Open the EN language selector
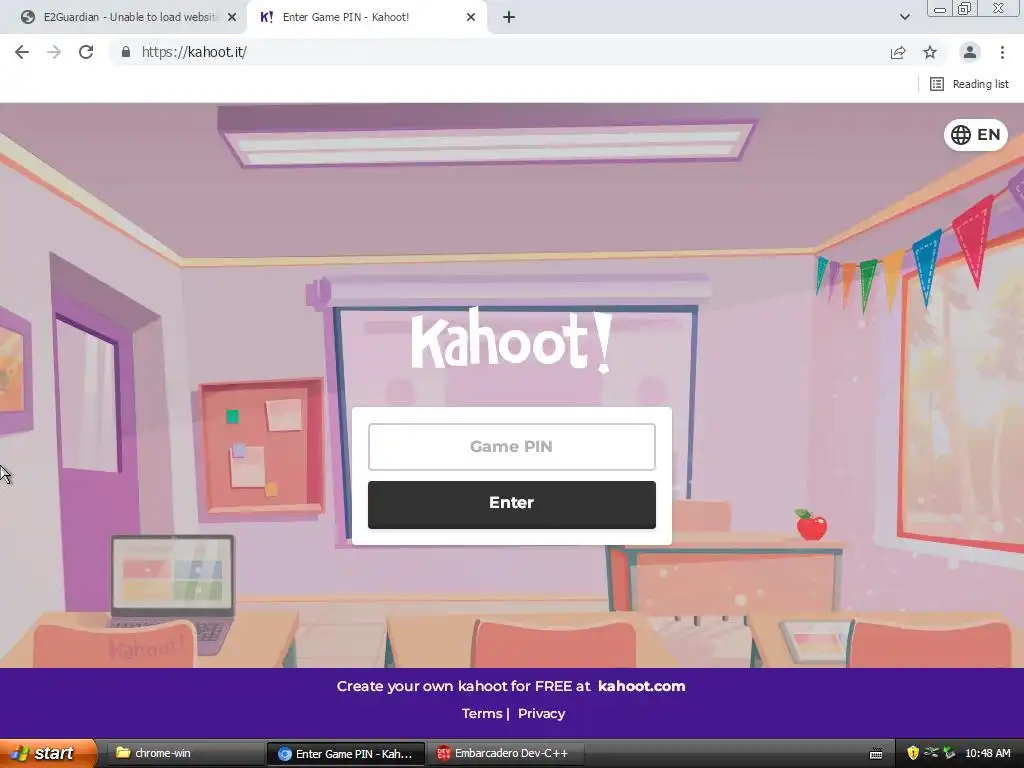Image resolution: width=1024 pixels, height=768 pixels. 976,135
